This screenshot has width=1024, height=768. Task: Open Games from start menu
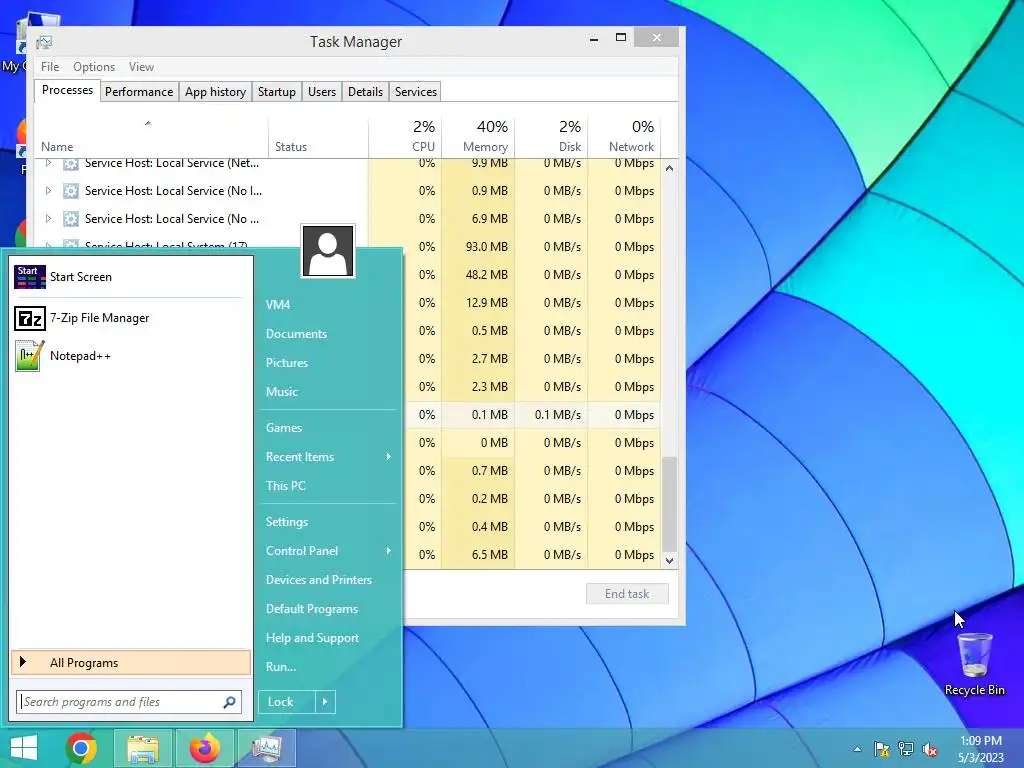coord(284,428)
